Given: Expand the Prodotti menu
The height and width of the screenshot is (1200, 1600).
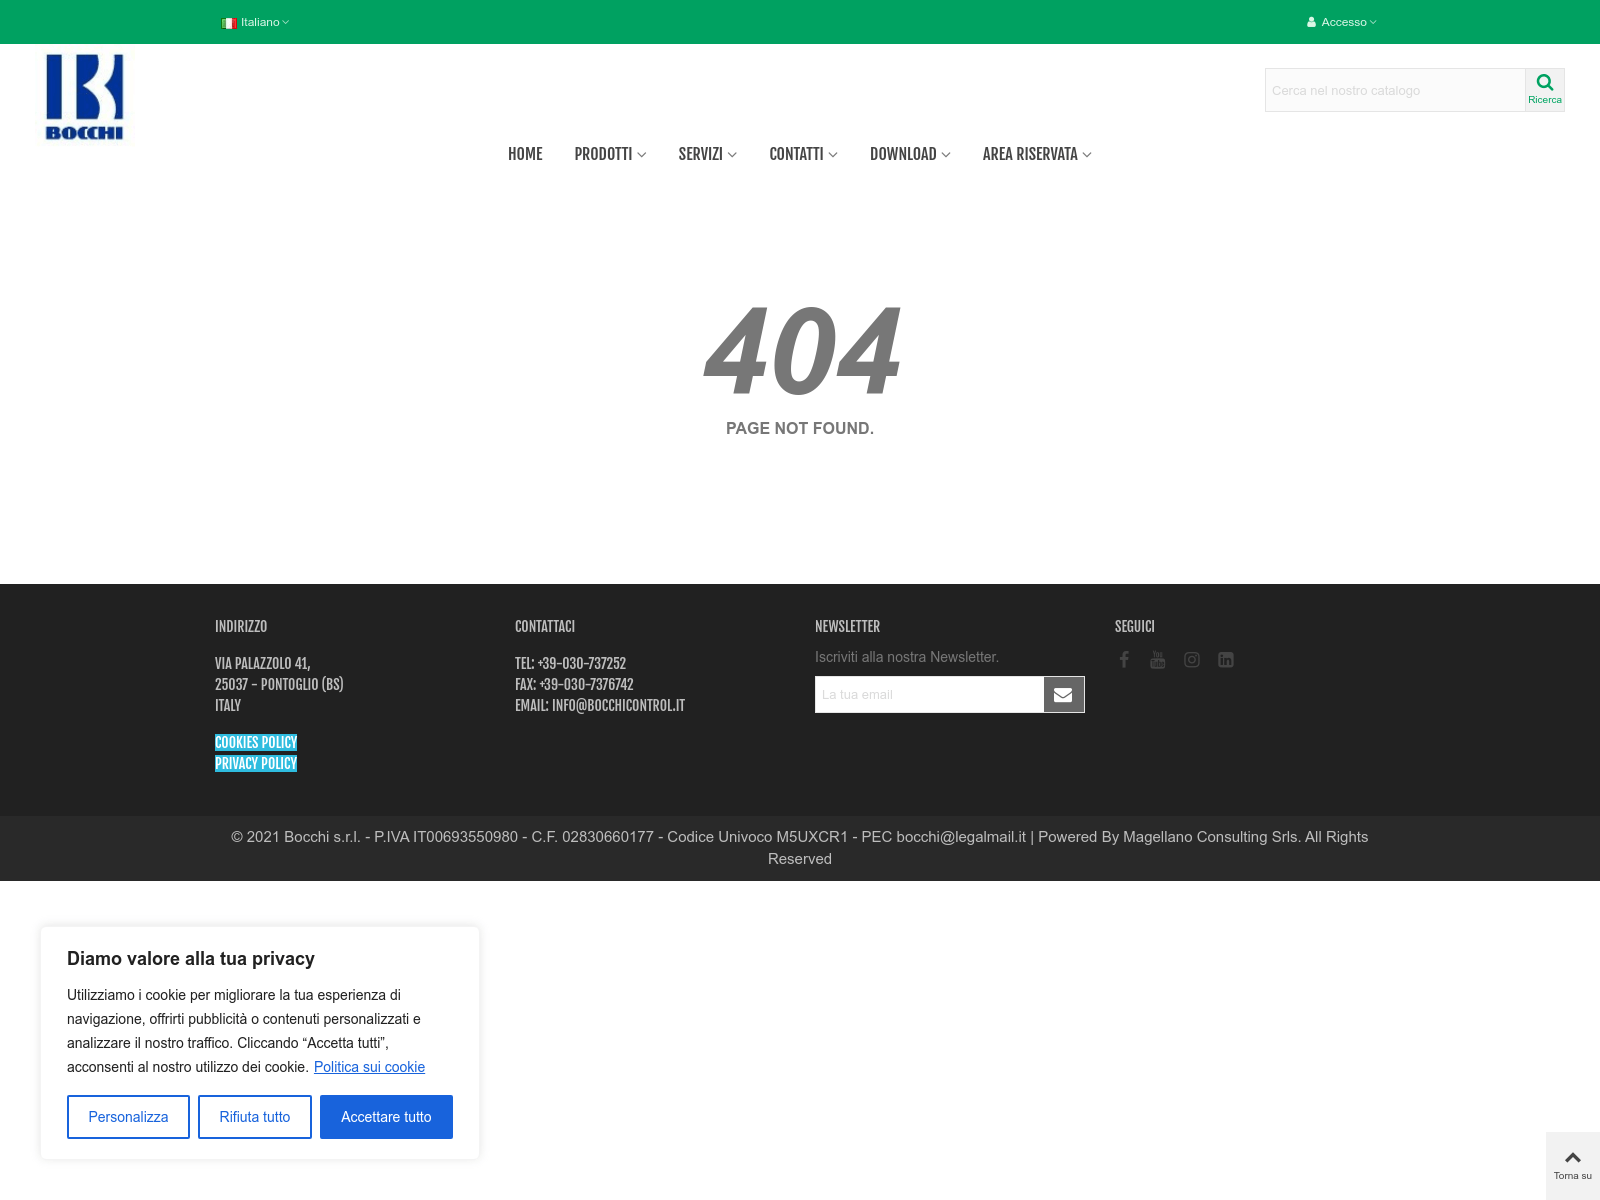Looking at the screenshot, I should click(610, 154).
